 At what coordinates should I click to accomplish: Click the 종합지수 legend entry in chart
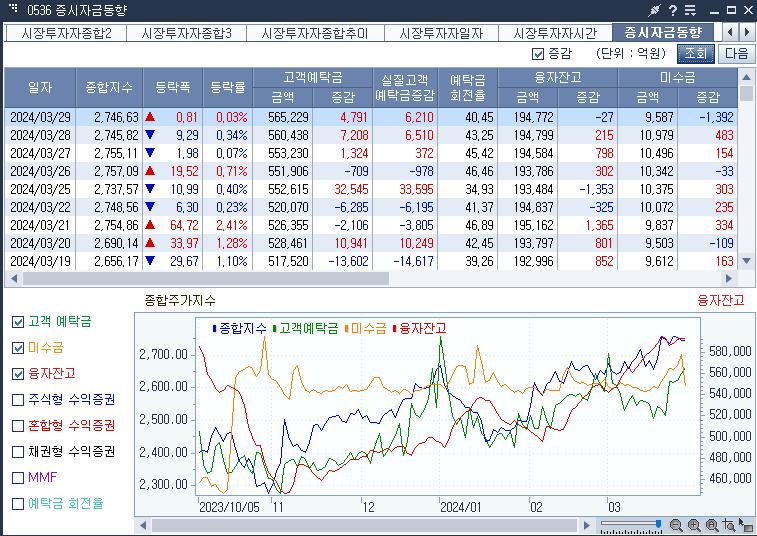[x=239, y=329]
